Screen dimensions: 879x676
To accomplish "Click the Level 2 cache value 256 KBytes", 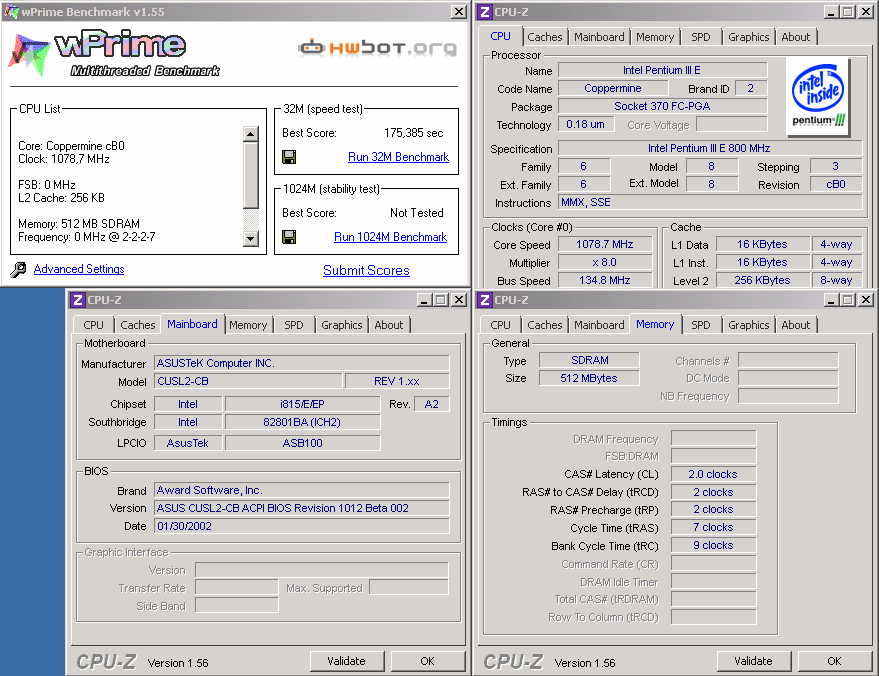I will 762,280.
